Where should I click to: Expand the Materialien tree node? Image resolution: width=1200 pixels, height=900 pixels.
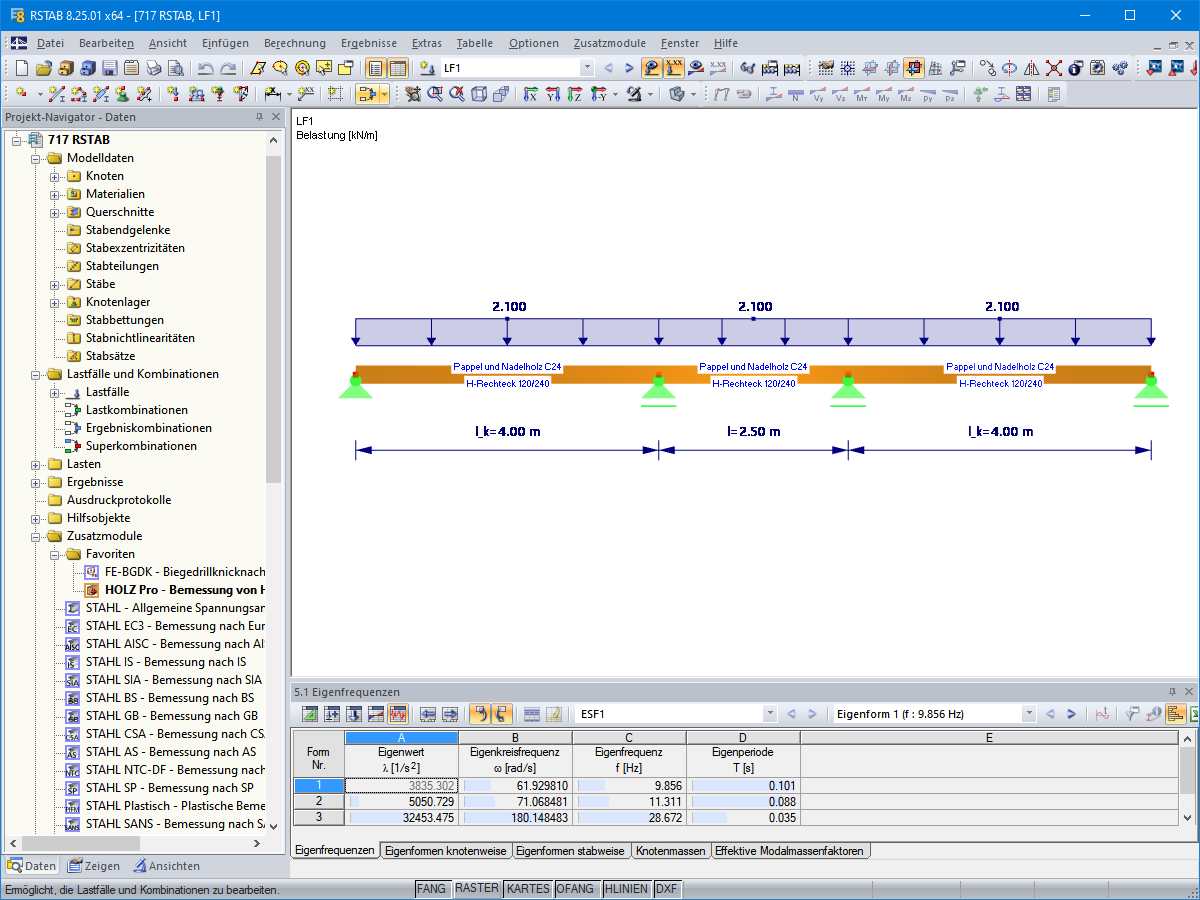pos(55,194)
